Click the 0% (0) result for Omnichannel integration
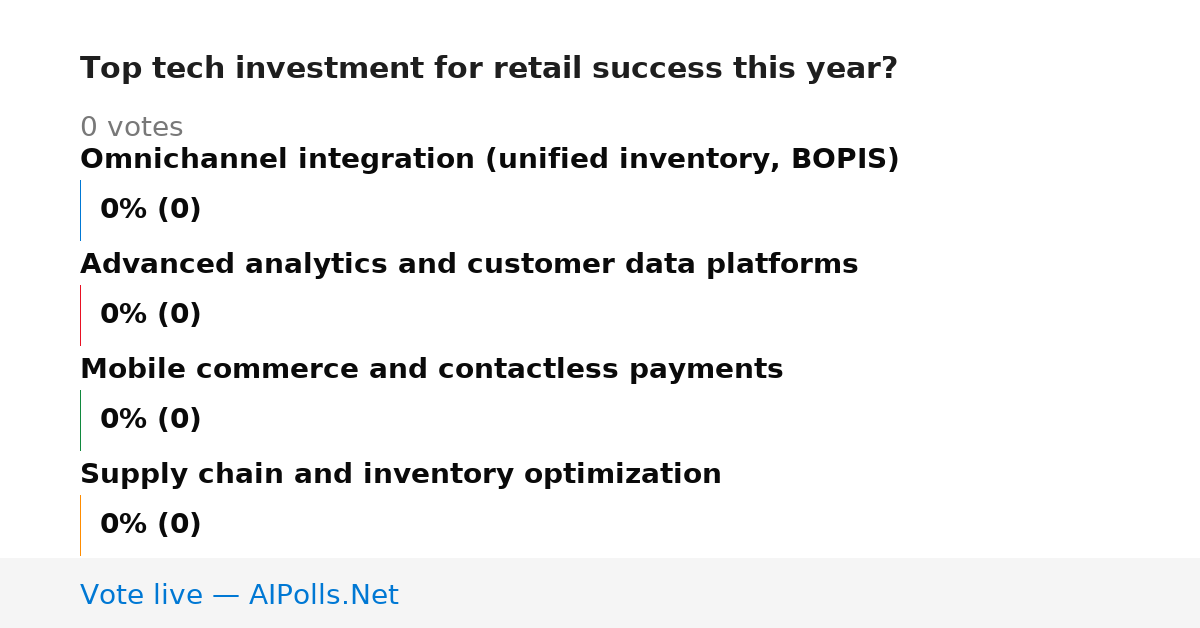Image resolution: width=1200 pixels, height=628 pixels. [x=150, y=210]
